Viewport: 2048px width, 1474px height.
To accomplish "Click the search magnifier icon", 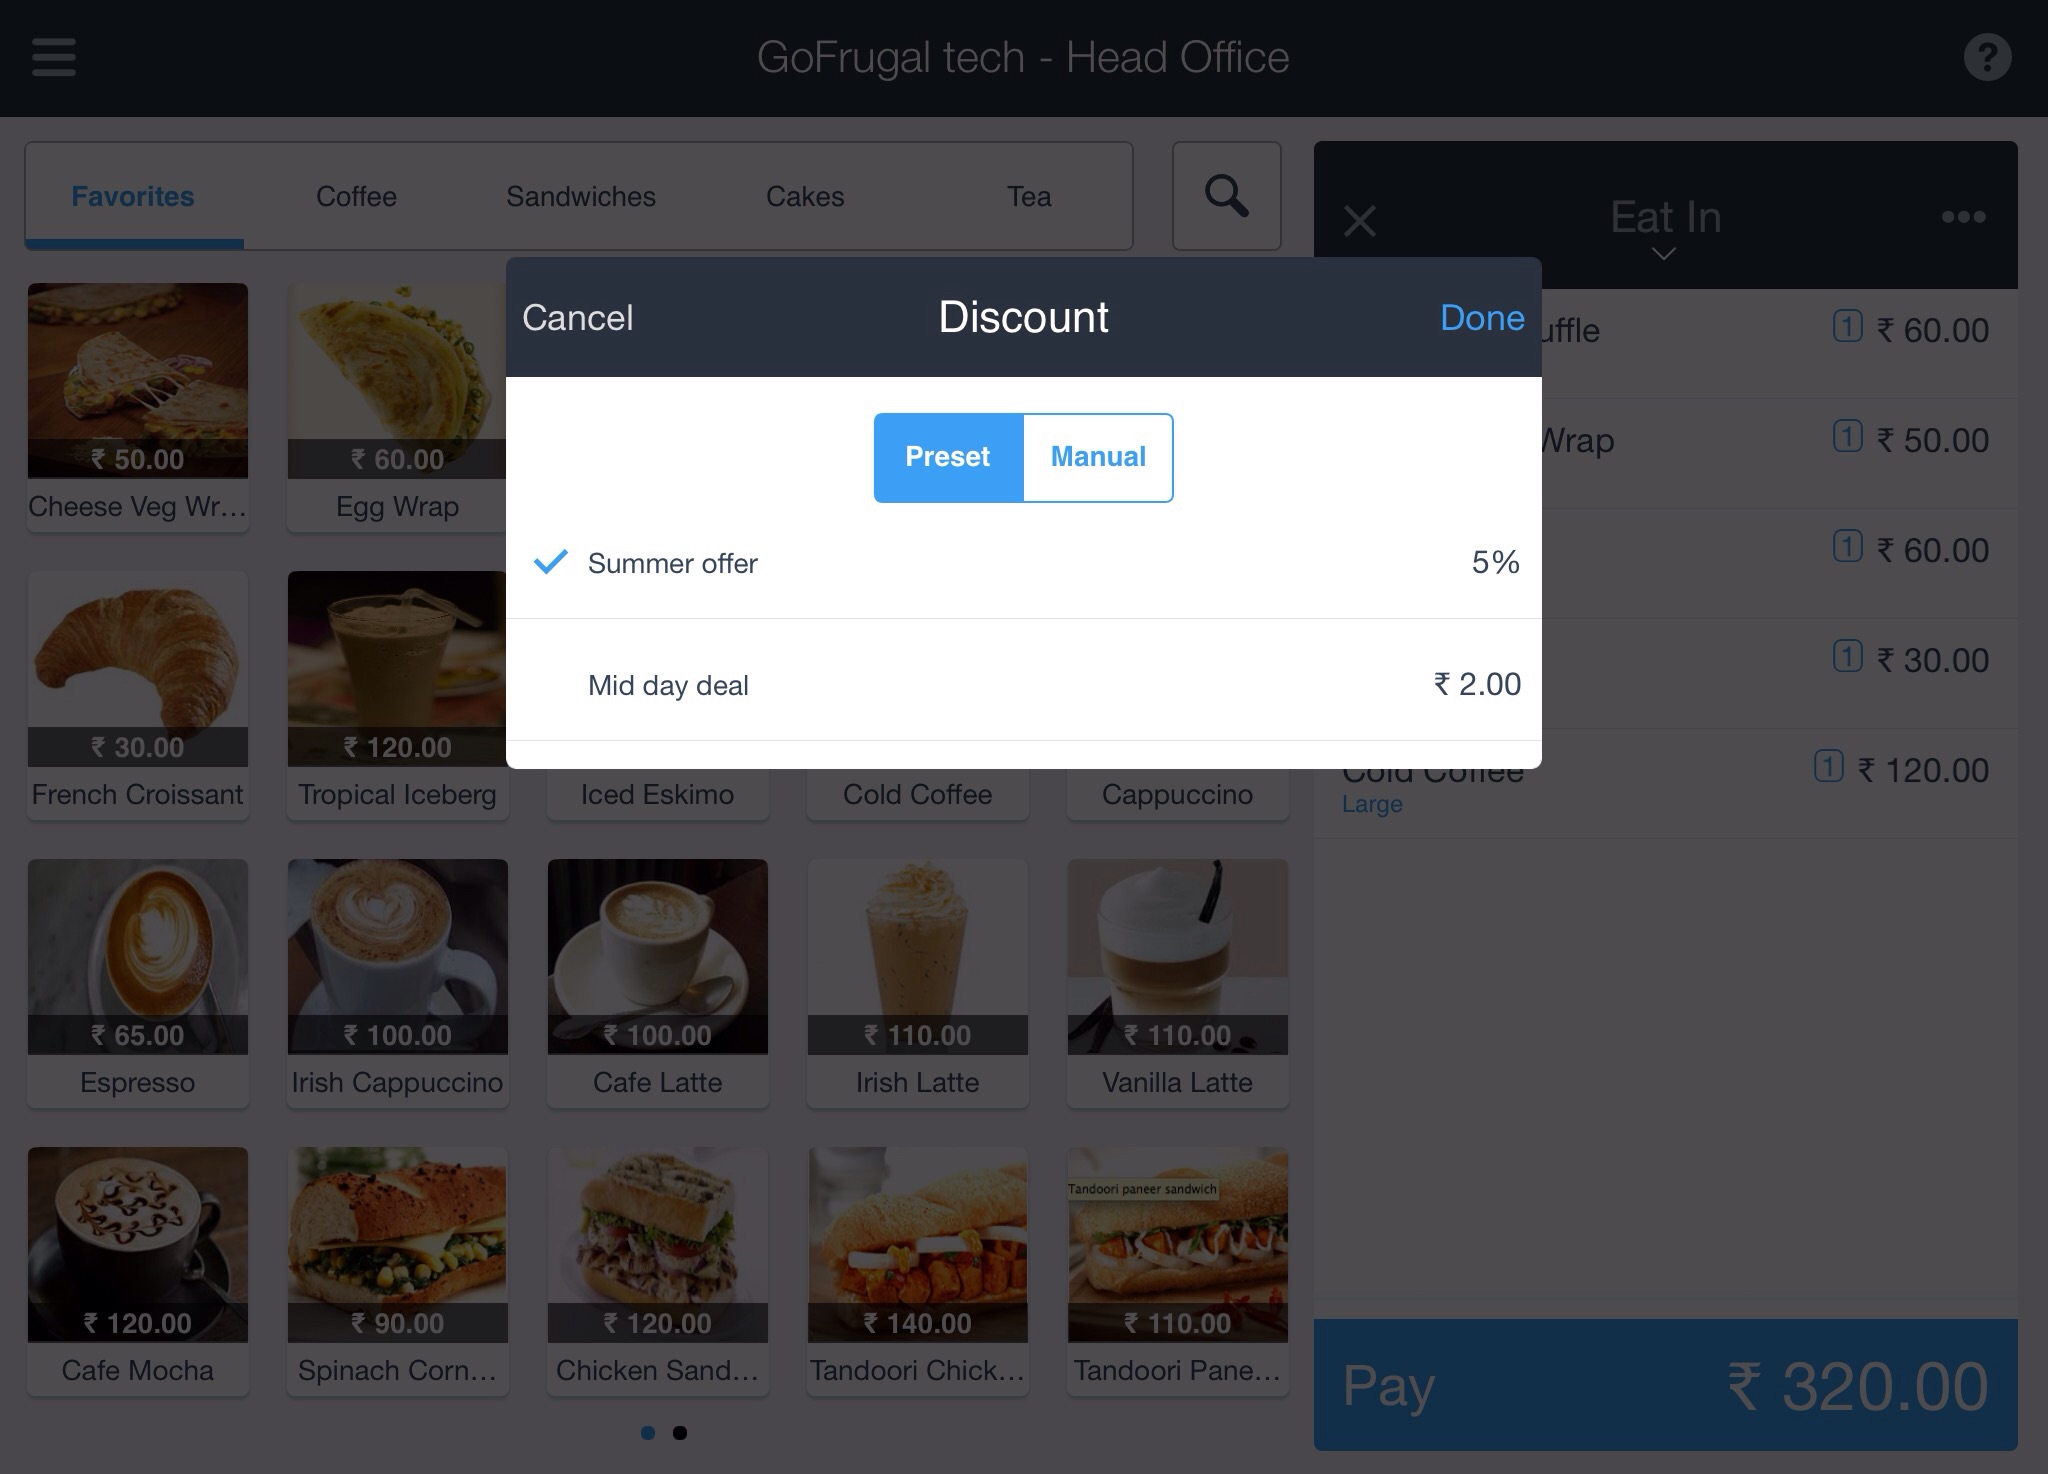I will [x=1226, y=196].
